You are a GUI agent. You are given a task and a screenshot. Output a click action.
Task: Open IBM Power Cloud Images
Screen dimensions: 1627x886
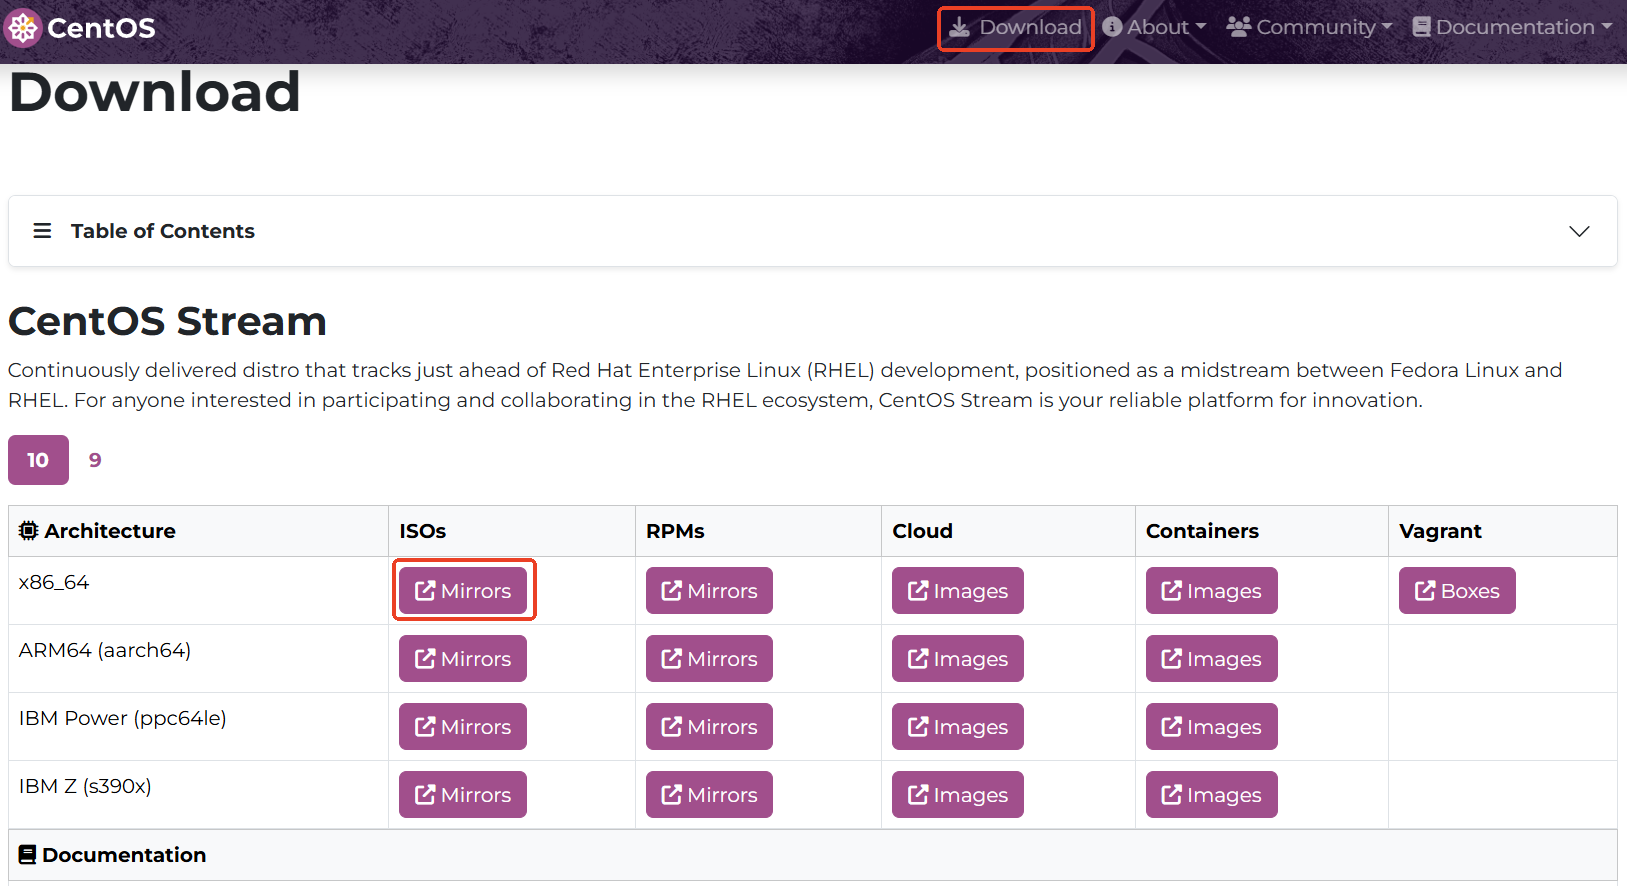pyautogui.click(x=958, y=727)
